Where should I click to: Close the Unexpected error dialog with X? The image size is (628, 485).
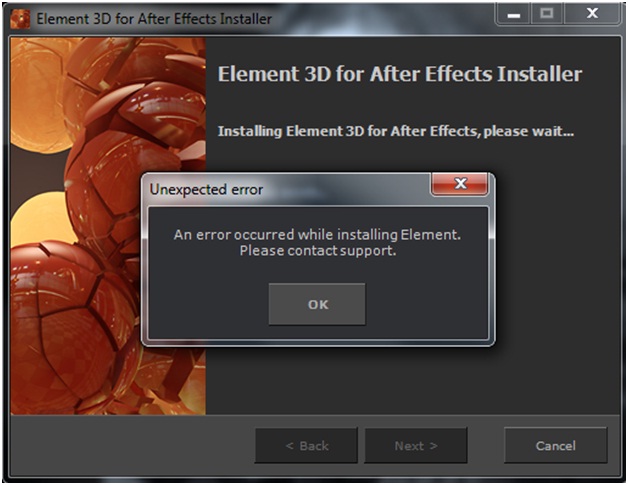(459, 185)
